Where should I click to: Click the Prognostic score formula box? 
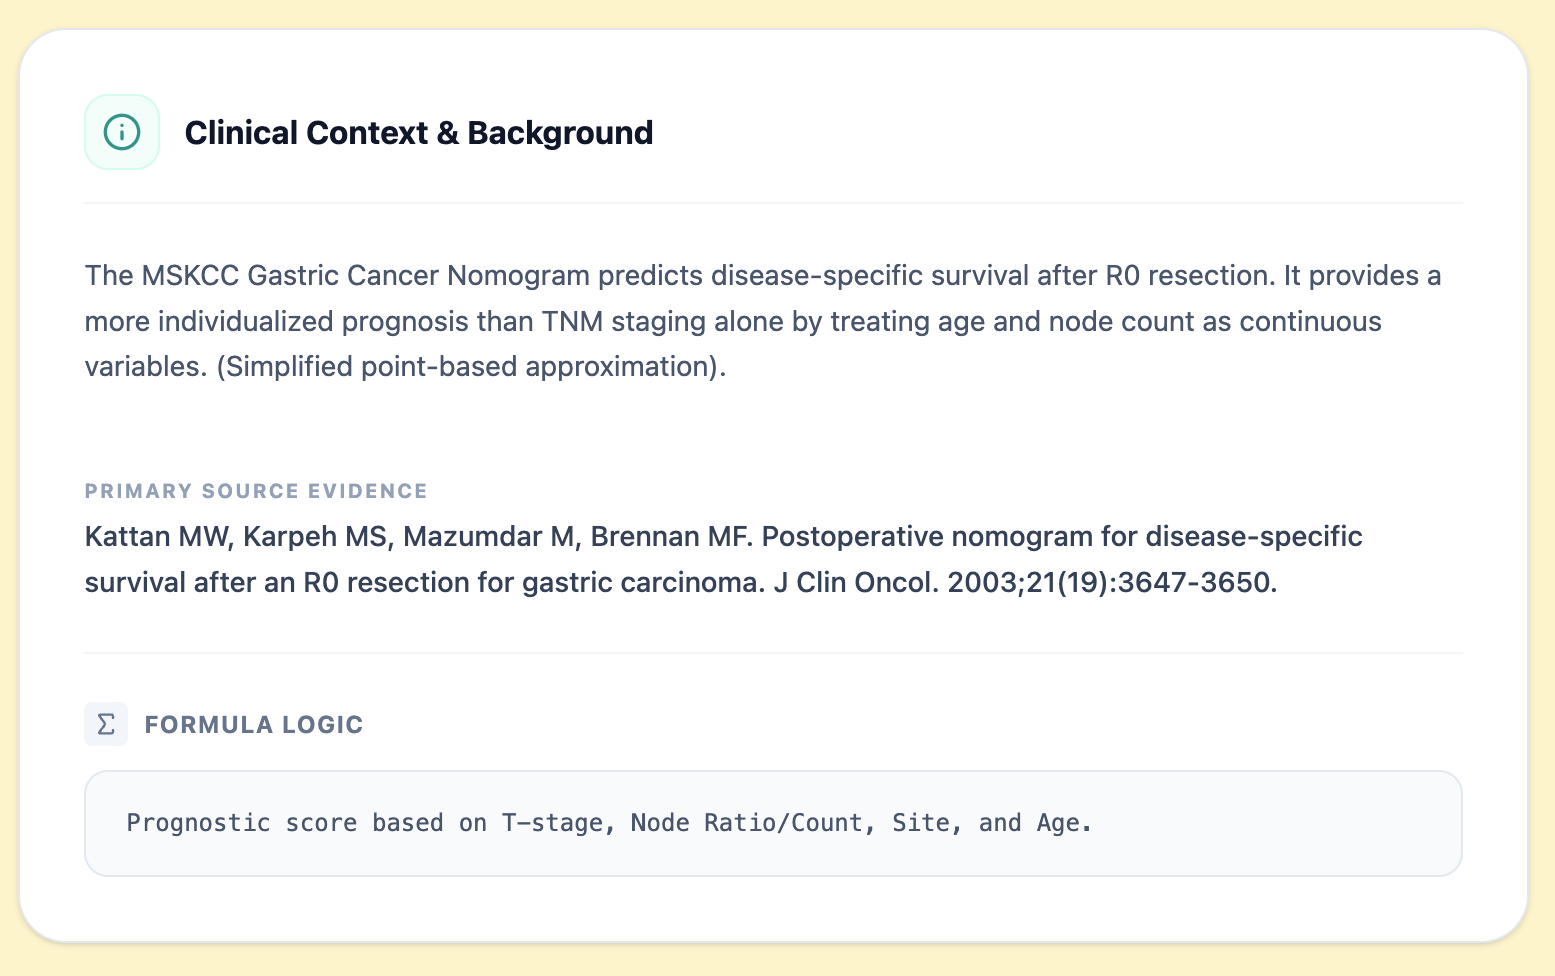click(x=773, y=823)
